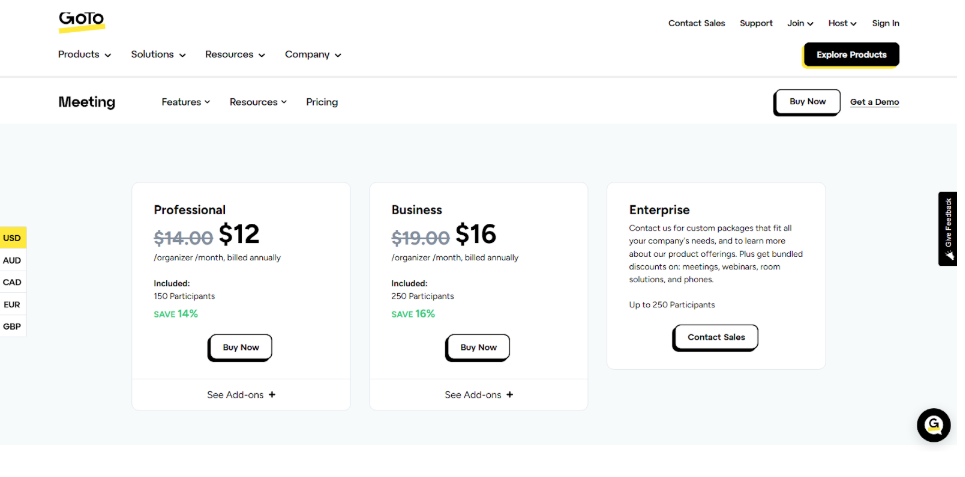Click struck-through $14.00 price
This screenshot has height=477, width=965.
(183, 238)
